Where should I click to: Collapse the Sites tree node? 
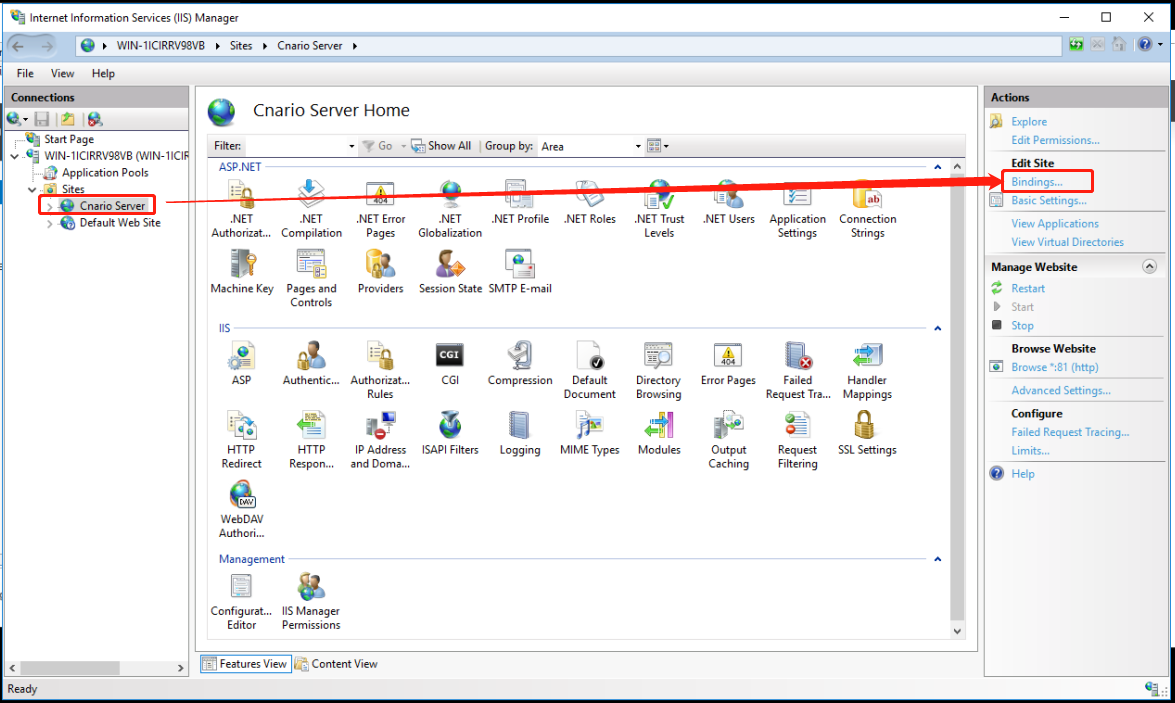pyautogui.click(x=32, y=189)
